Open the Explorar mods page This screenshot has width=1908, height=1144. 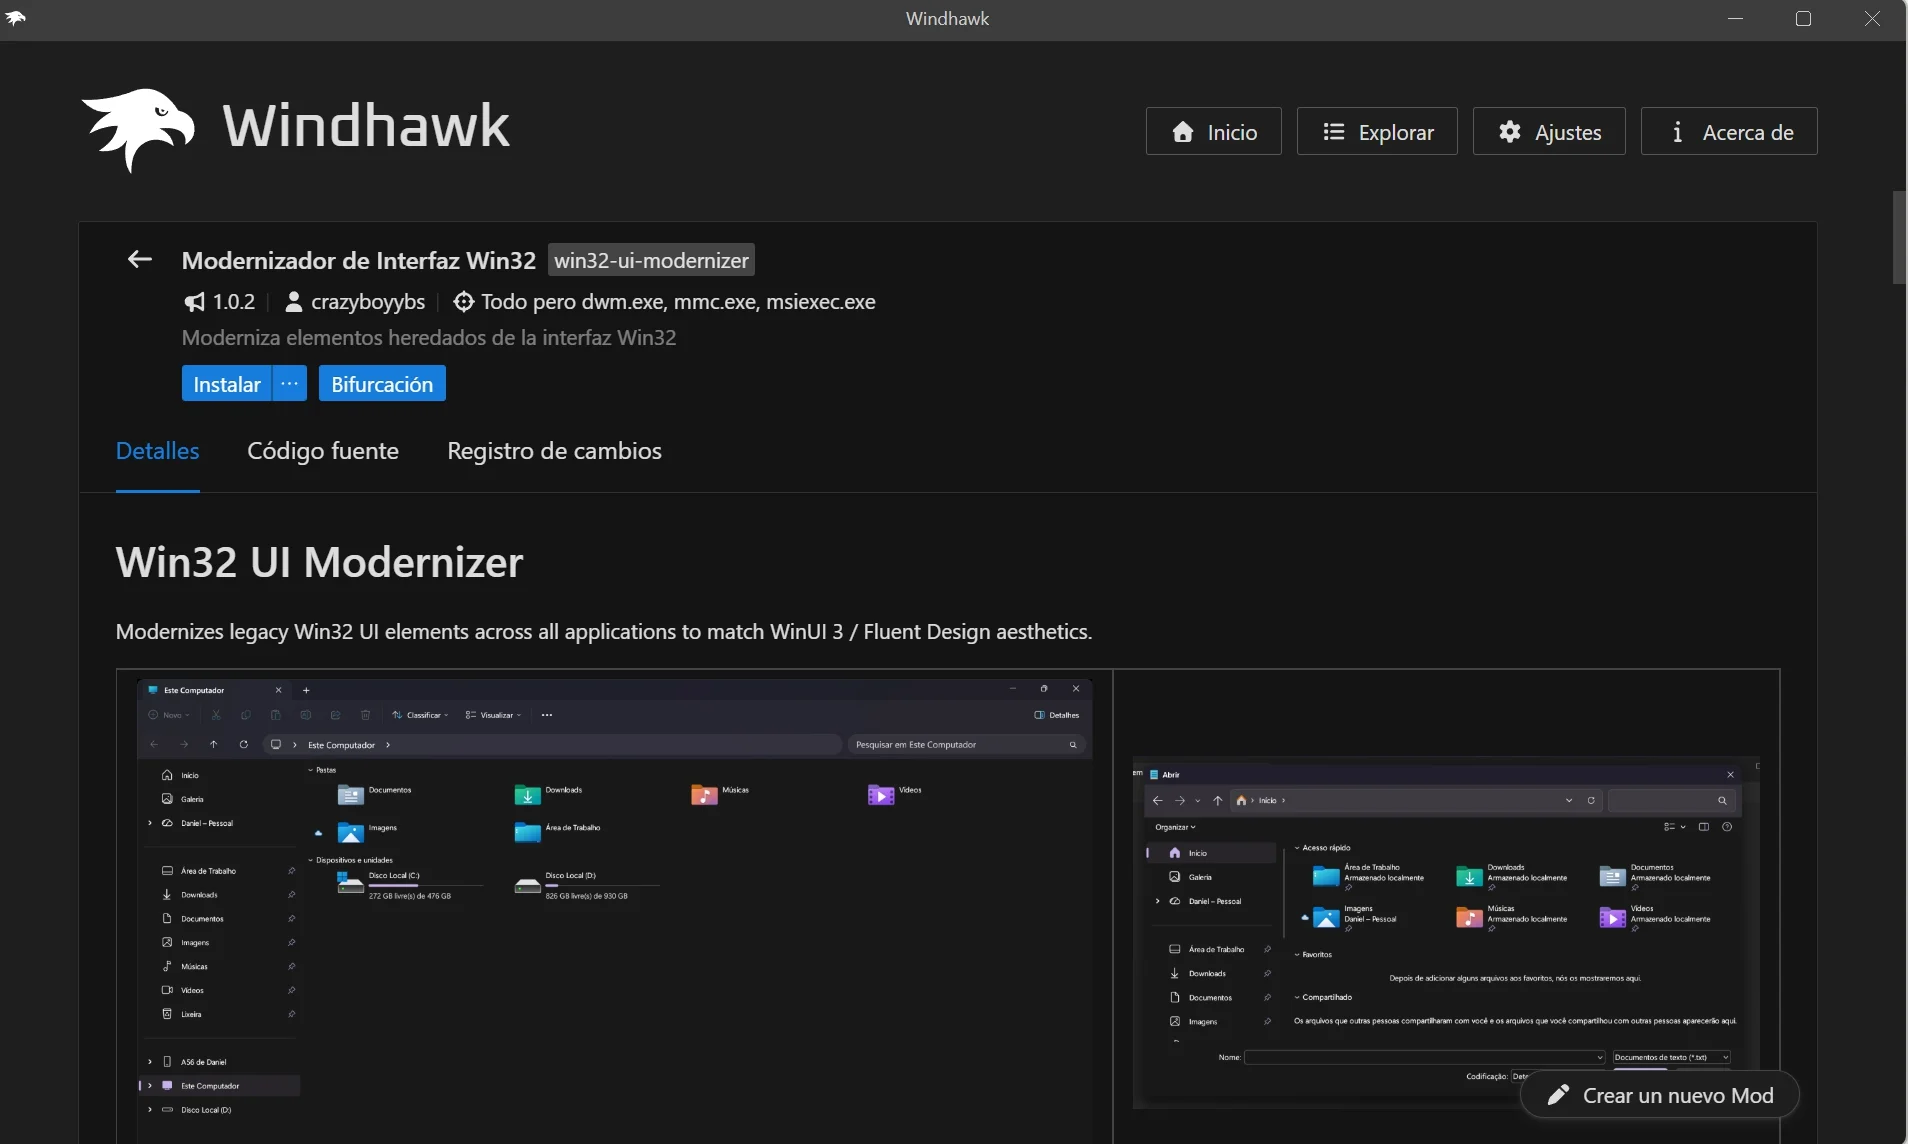click(x=1377, y=131)
